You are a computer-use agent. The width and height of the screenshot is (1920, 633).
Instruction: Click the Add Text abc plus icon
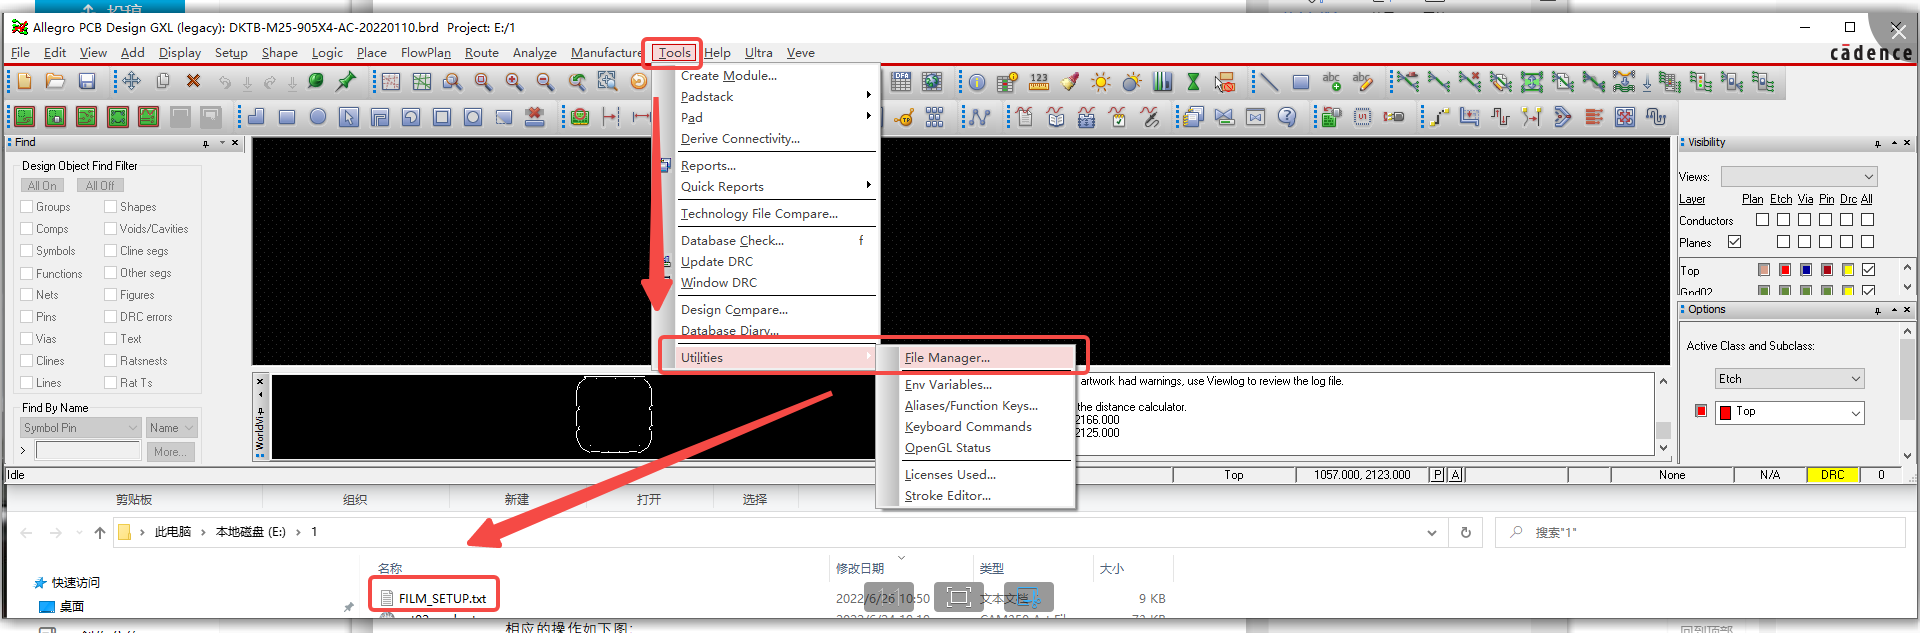1331,82
